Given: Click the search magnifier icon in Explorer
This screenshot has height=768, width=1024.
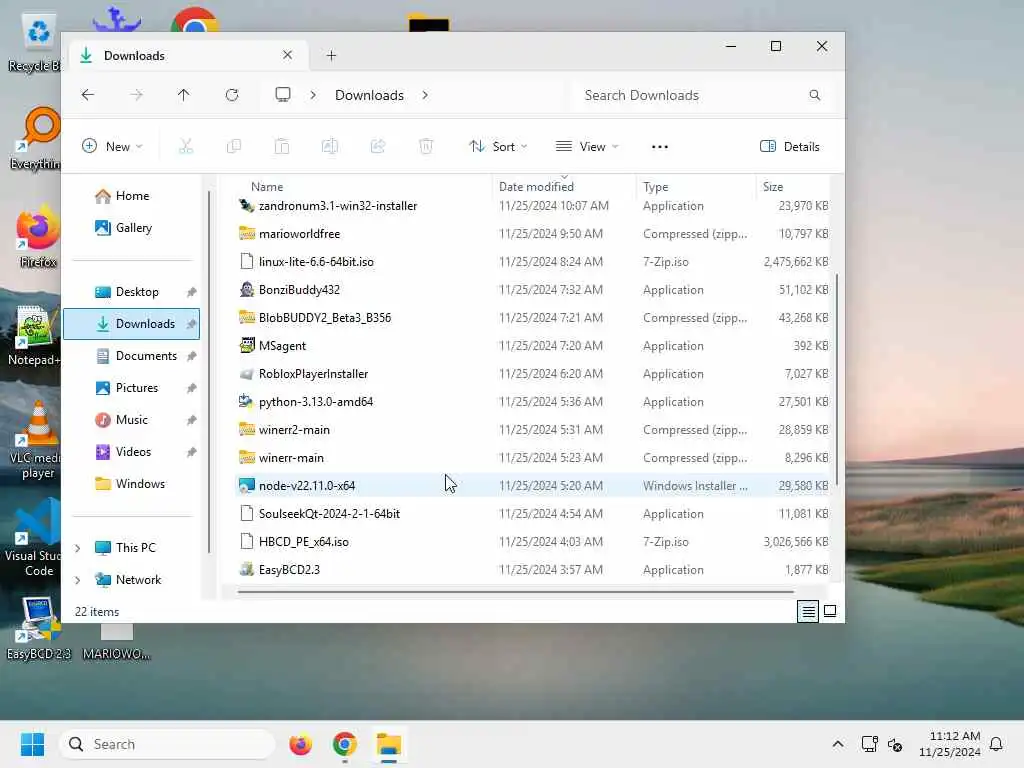Looking at the screenshot, I should [x=814, y=95].
